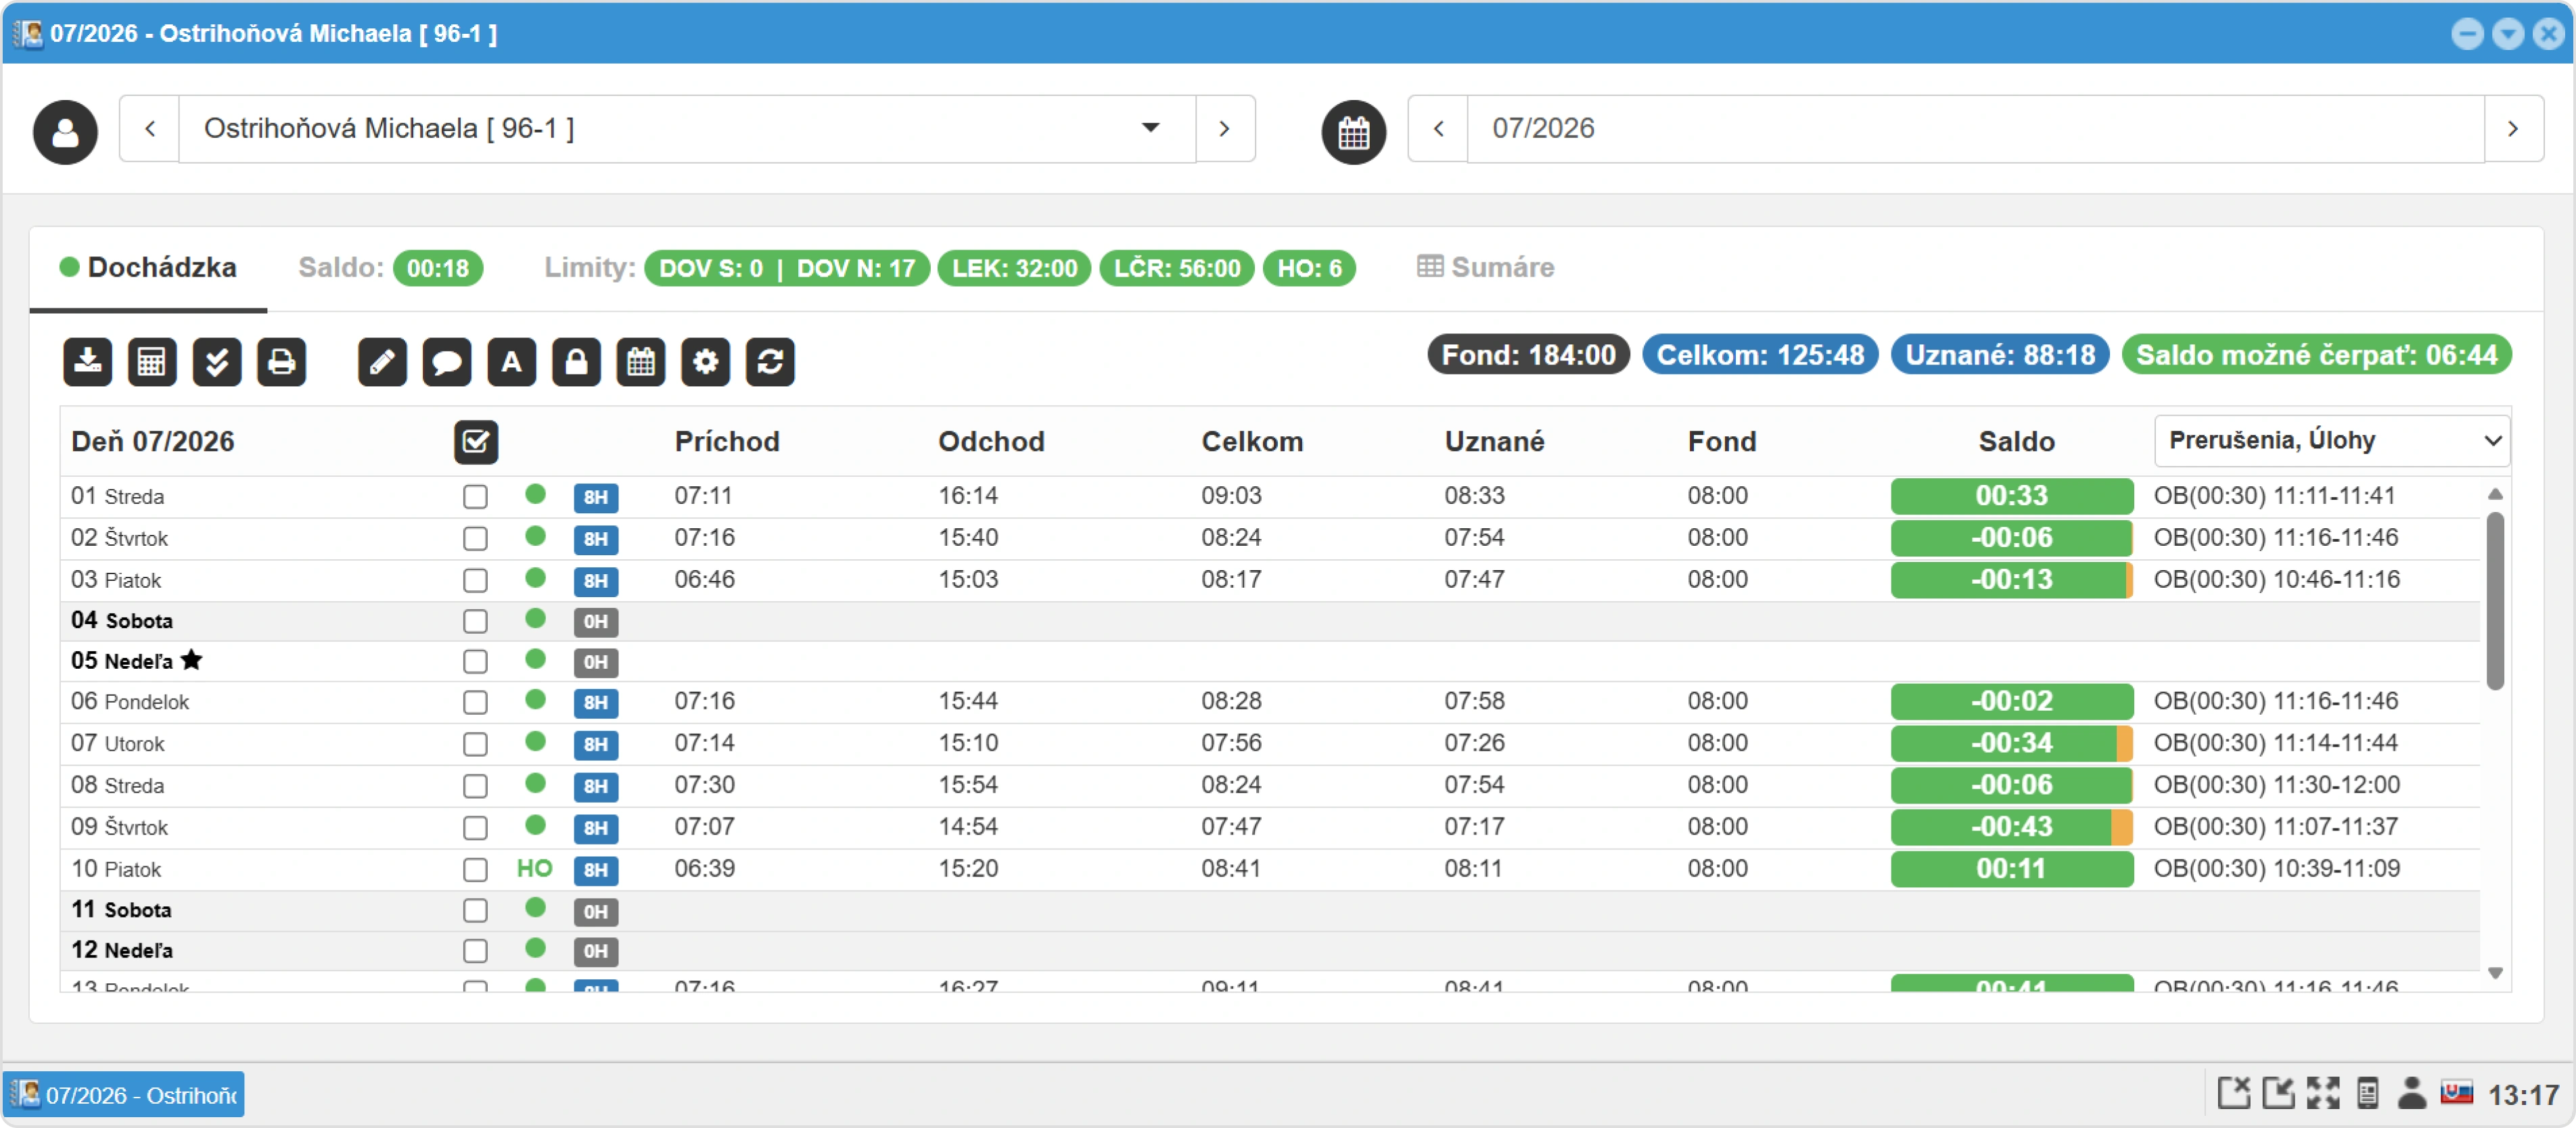Open the gear settings toolbar icon

pos(706,361)
